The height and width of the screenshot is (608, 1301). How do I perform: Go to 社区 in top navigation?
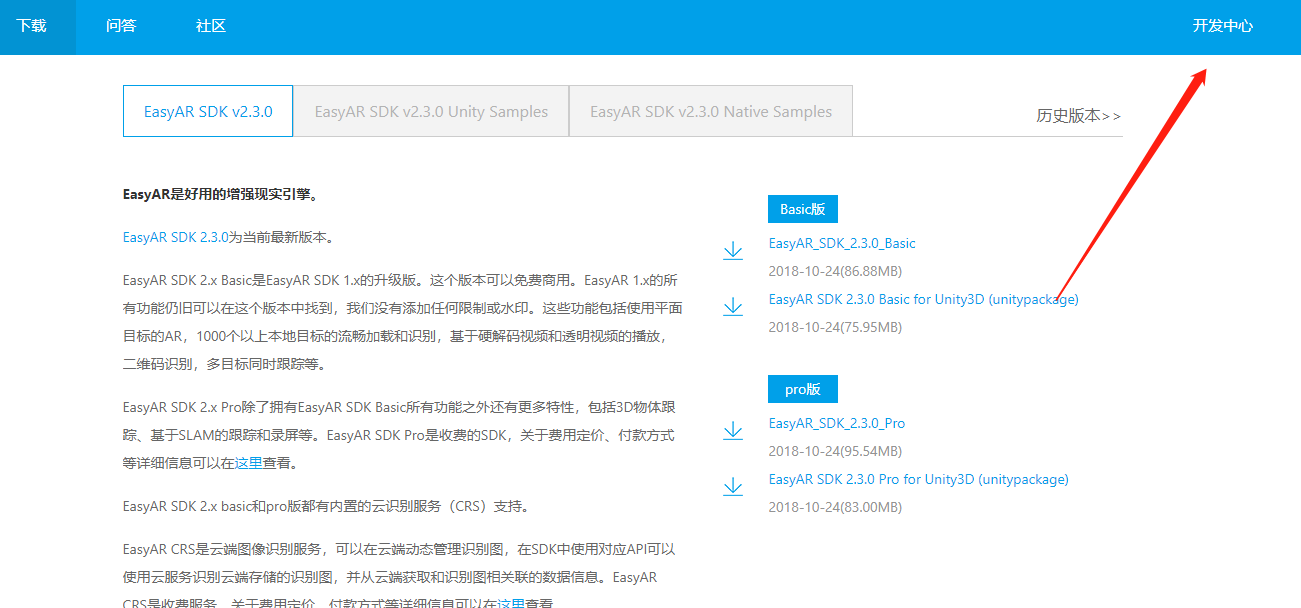pos(211,26)
